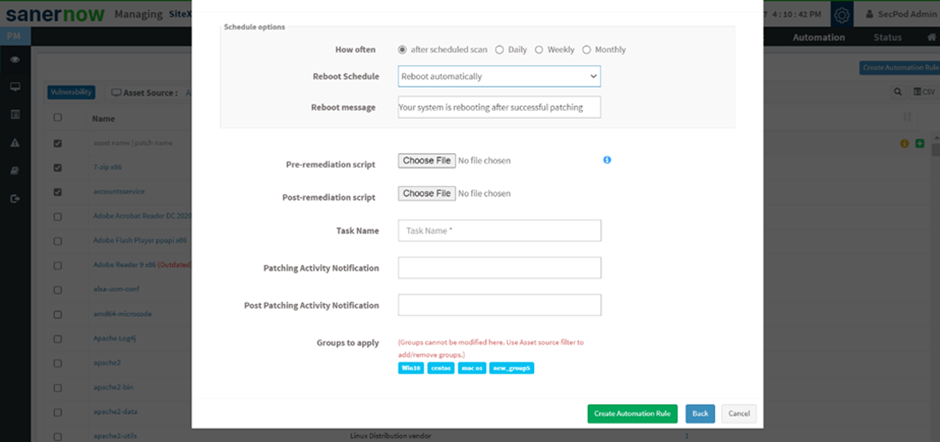Uncheck the 7-zip x86 checkbox
Image resolution: width=940 pixels, height=442 pixels.
click(58, 168)
